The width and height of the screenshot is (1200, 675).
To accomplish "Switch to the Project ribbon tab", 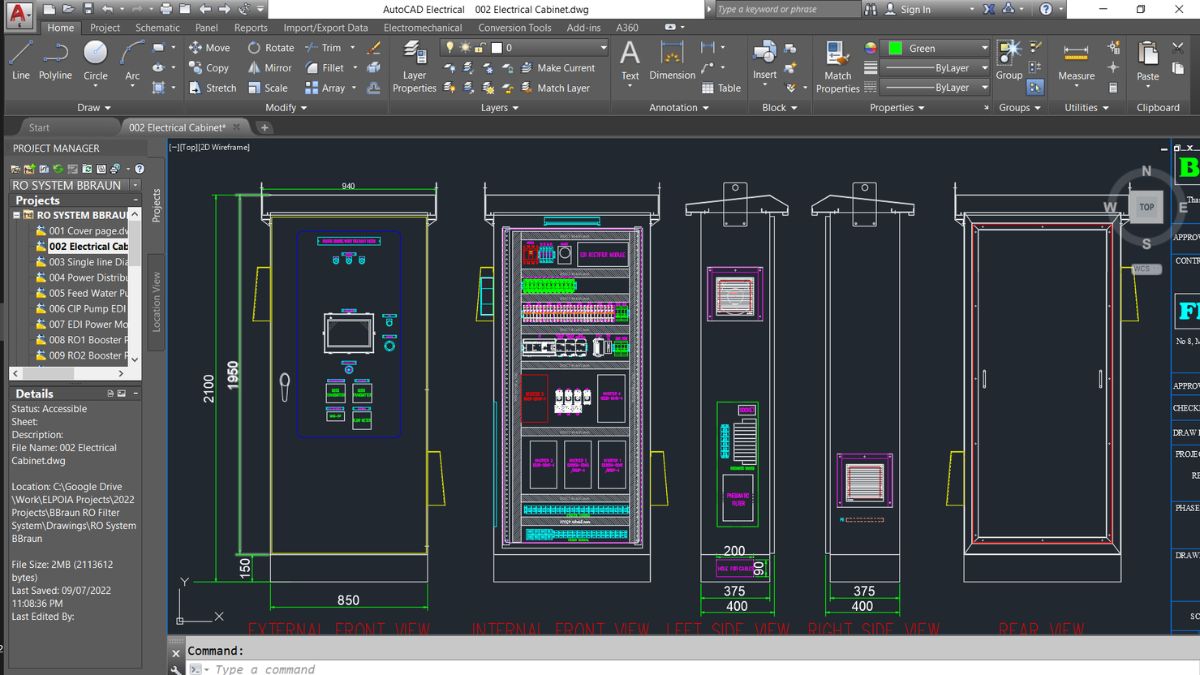I will click(105, 28).
